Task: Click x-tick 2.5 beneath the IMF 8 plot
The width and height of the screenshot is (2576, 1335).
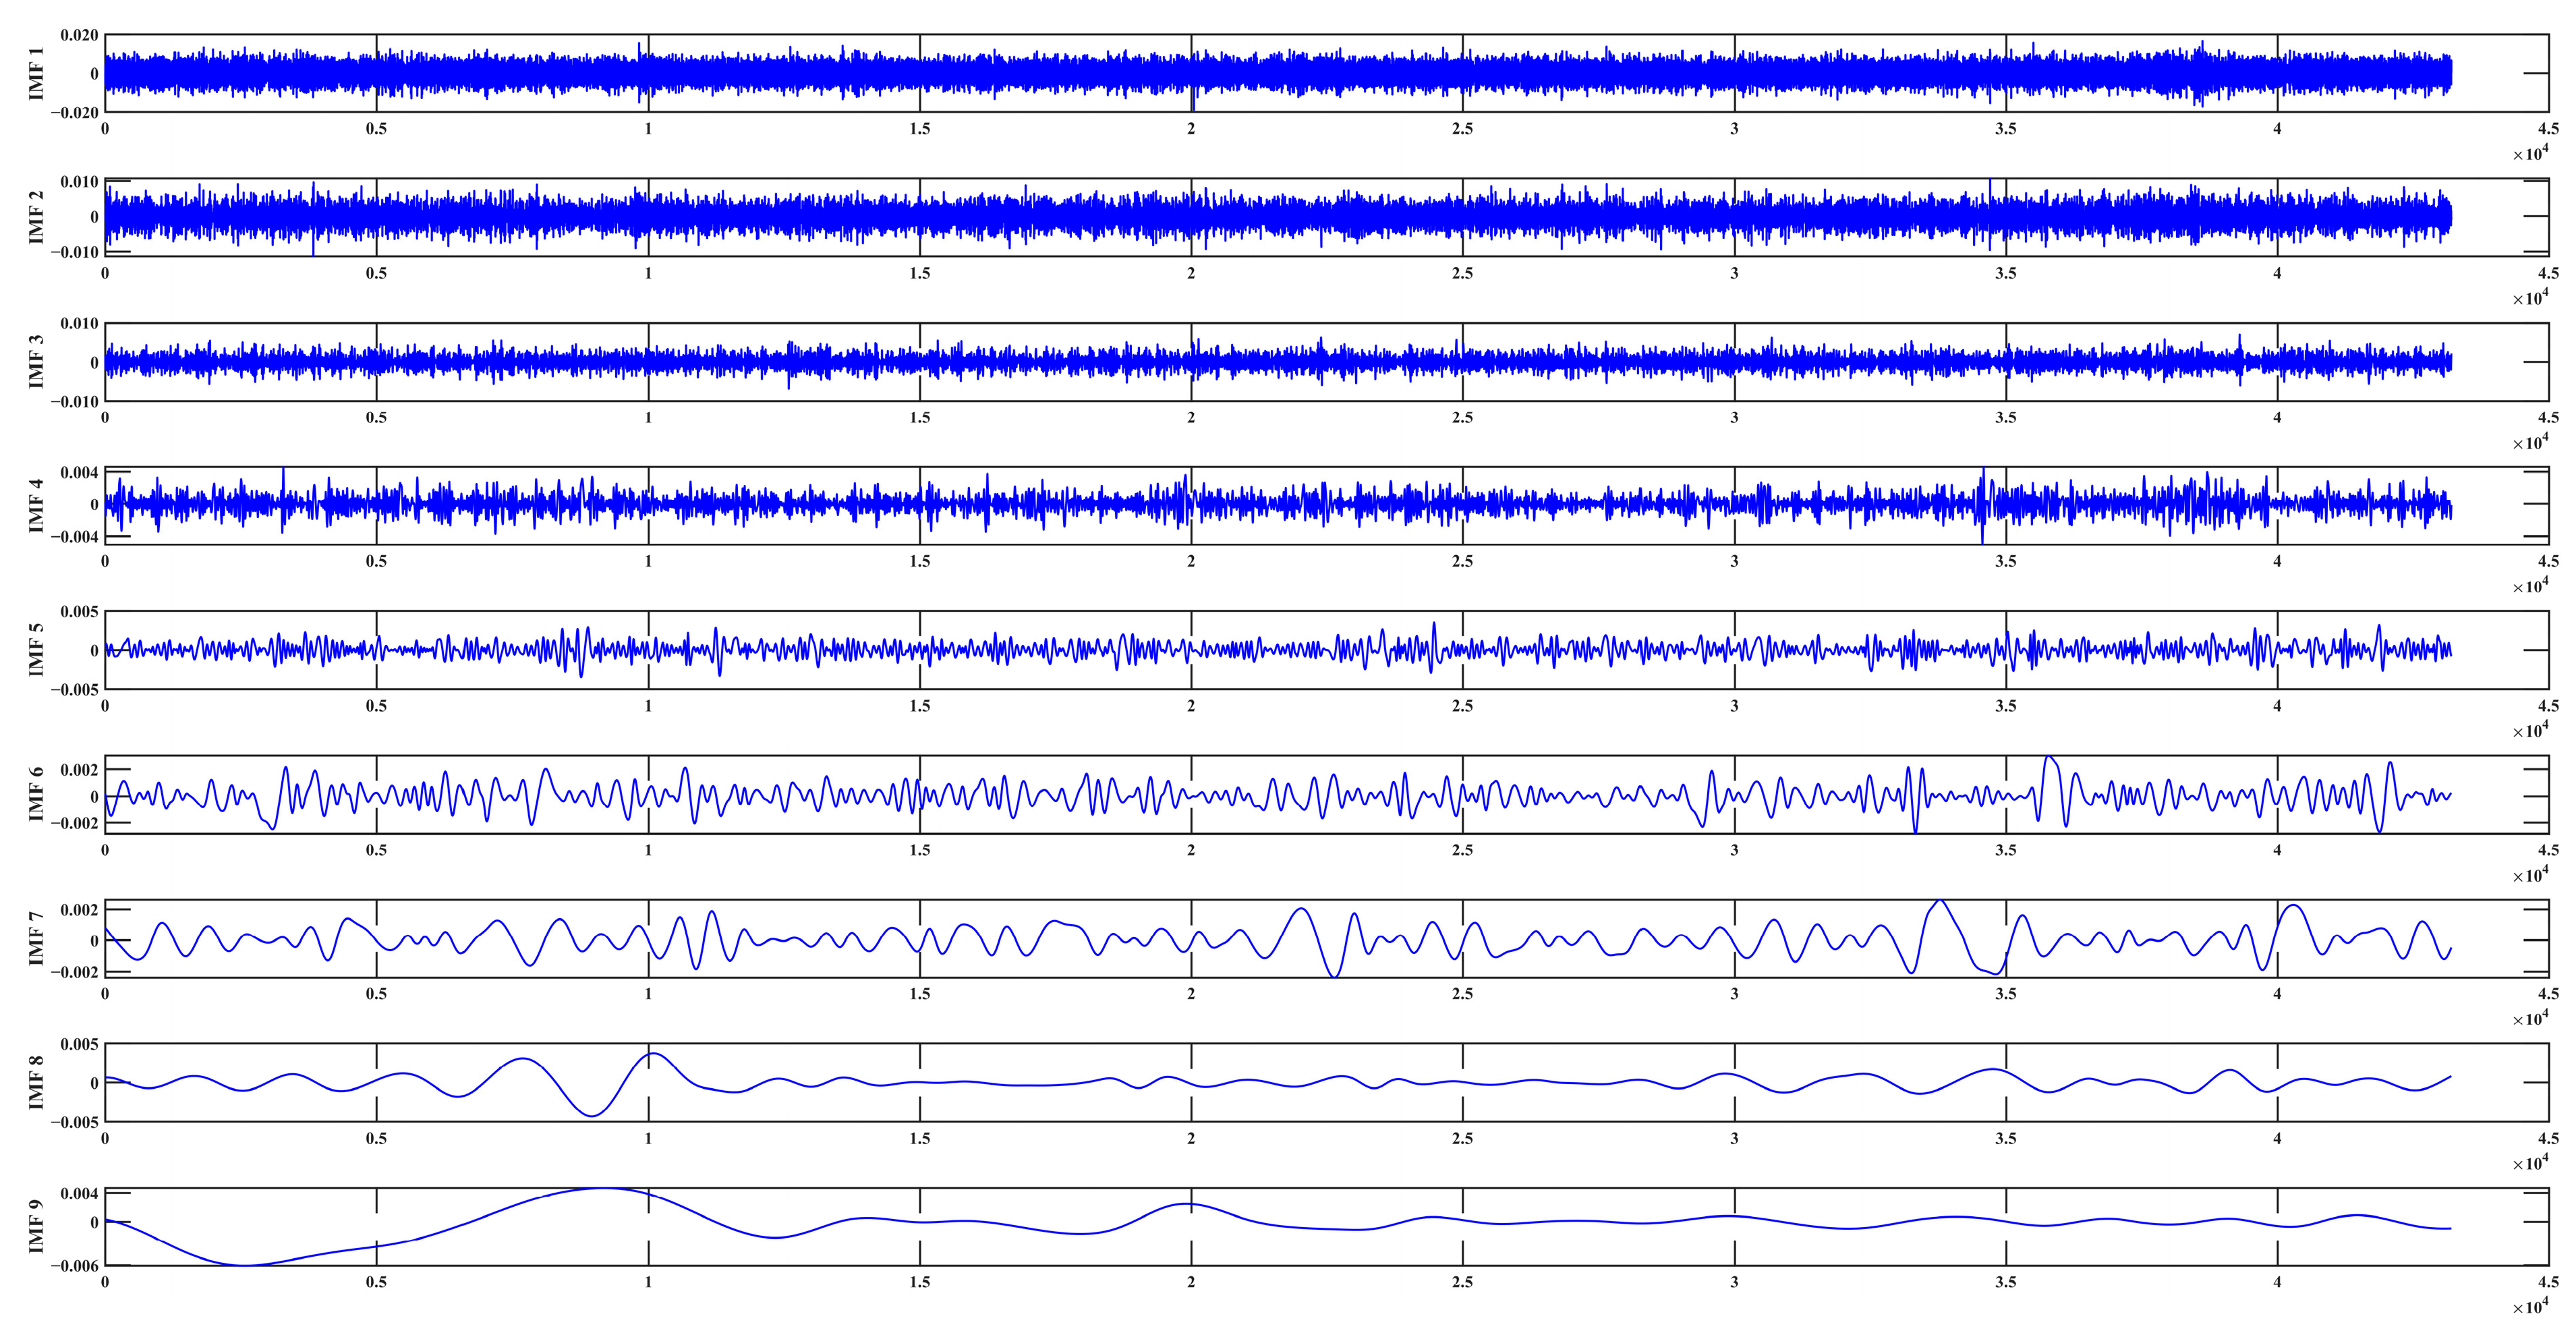Action: (x=1462, y=1138)
